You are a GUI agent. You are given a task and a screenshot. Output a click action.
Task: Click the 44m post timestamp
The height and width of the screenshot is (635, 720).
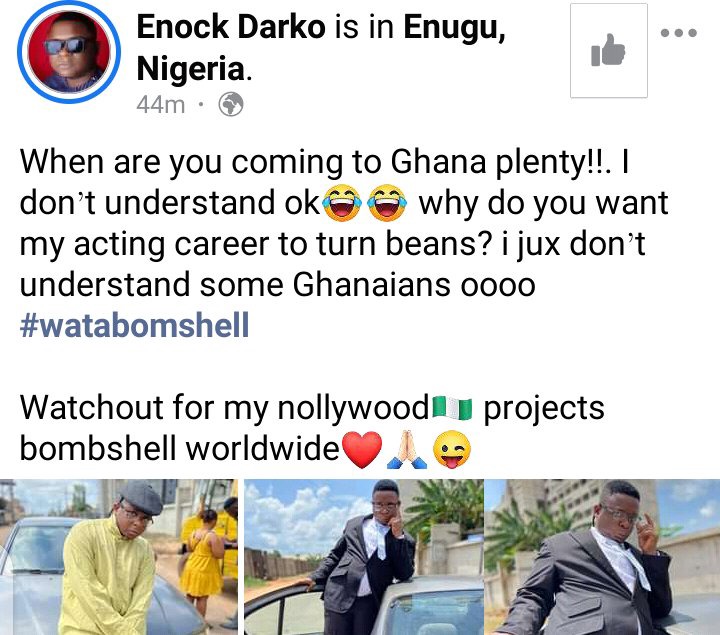coord(160,105)
